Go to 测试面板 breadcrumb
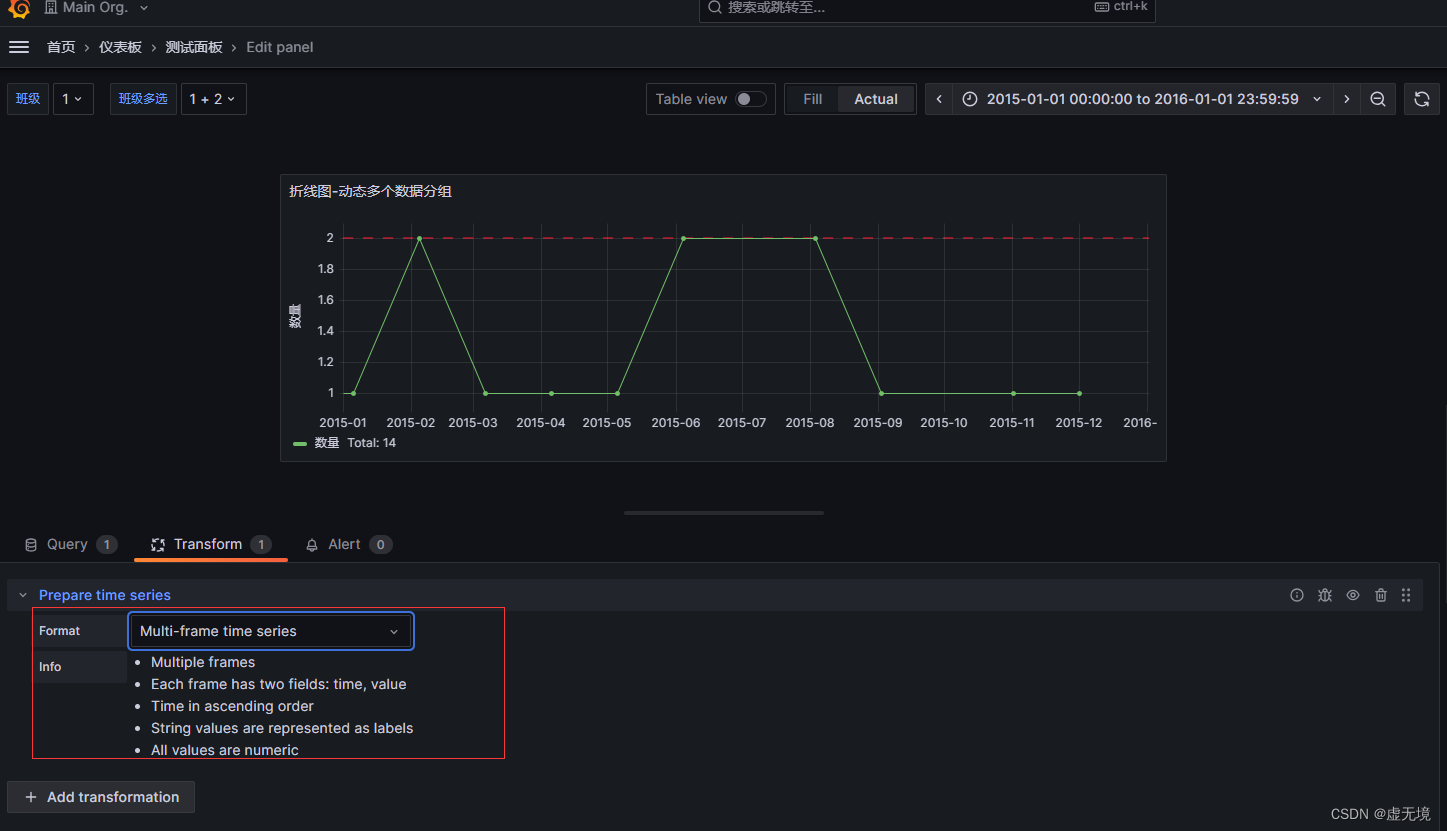 pos(194,47)
